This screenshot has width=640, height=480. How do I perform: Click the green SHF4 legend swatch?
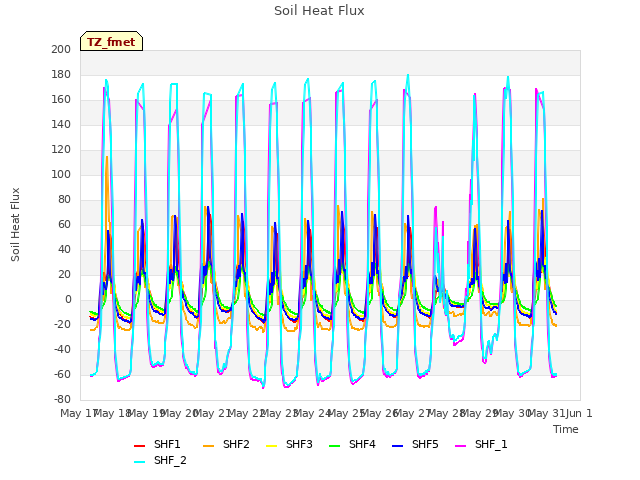coord(334,446)
